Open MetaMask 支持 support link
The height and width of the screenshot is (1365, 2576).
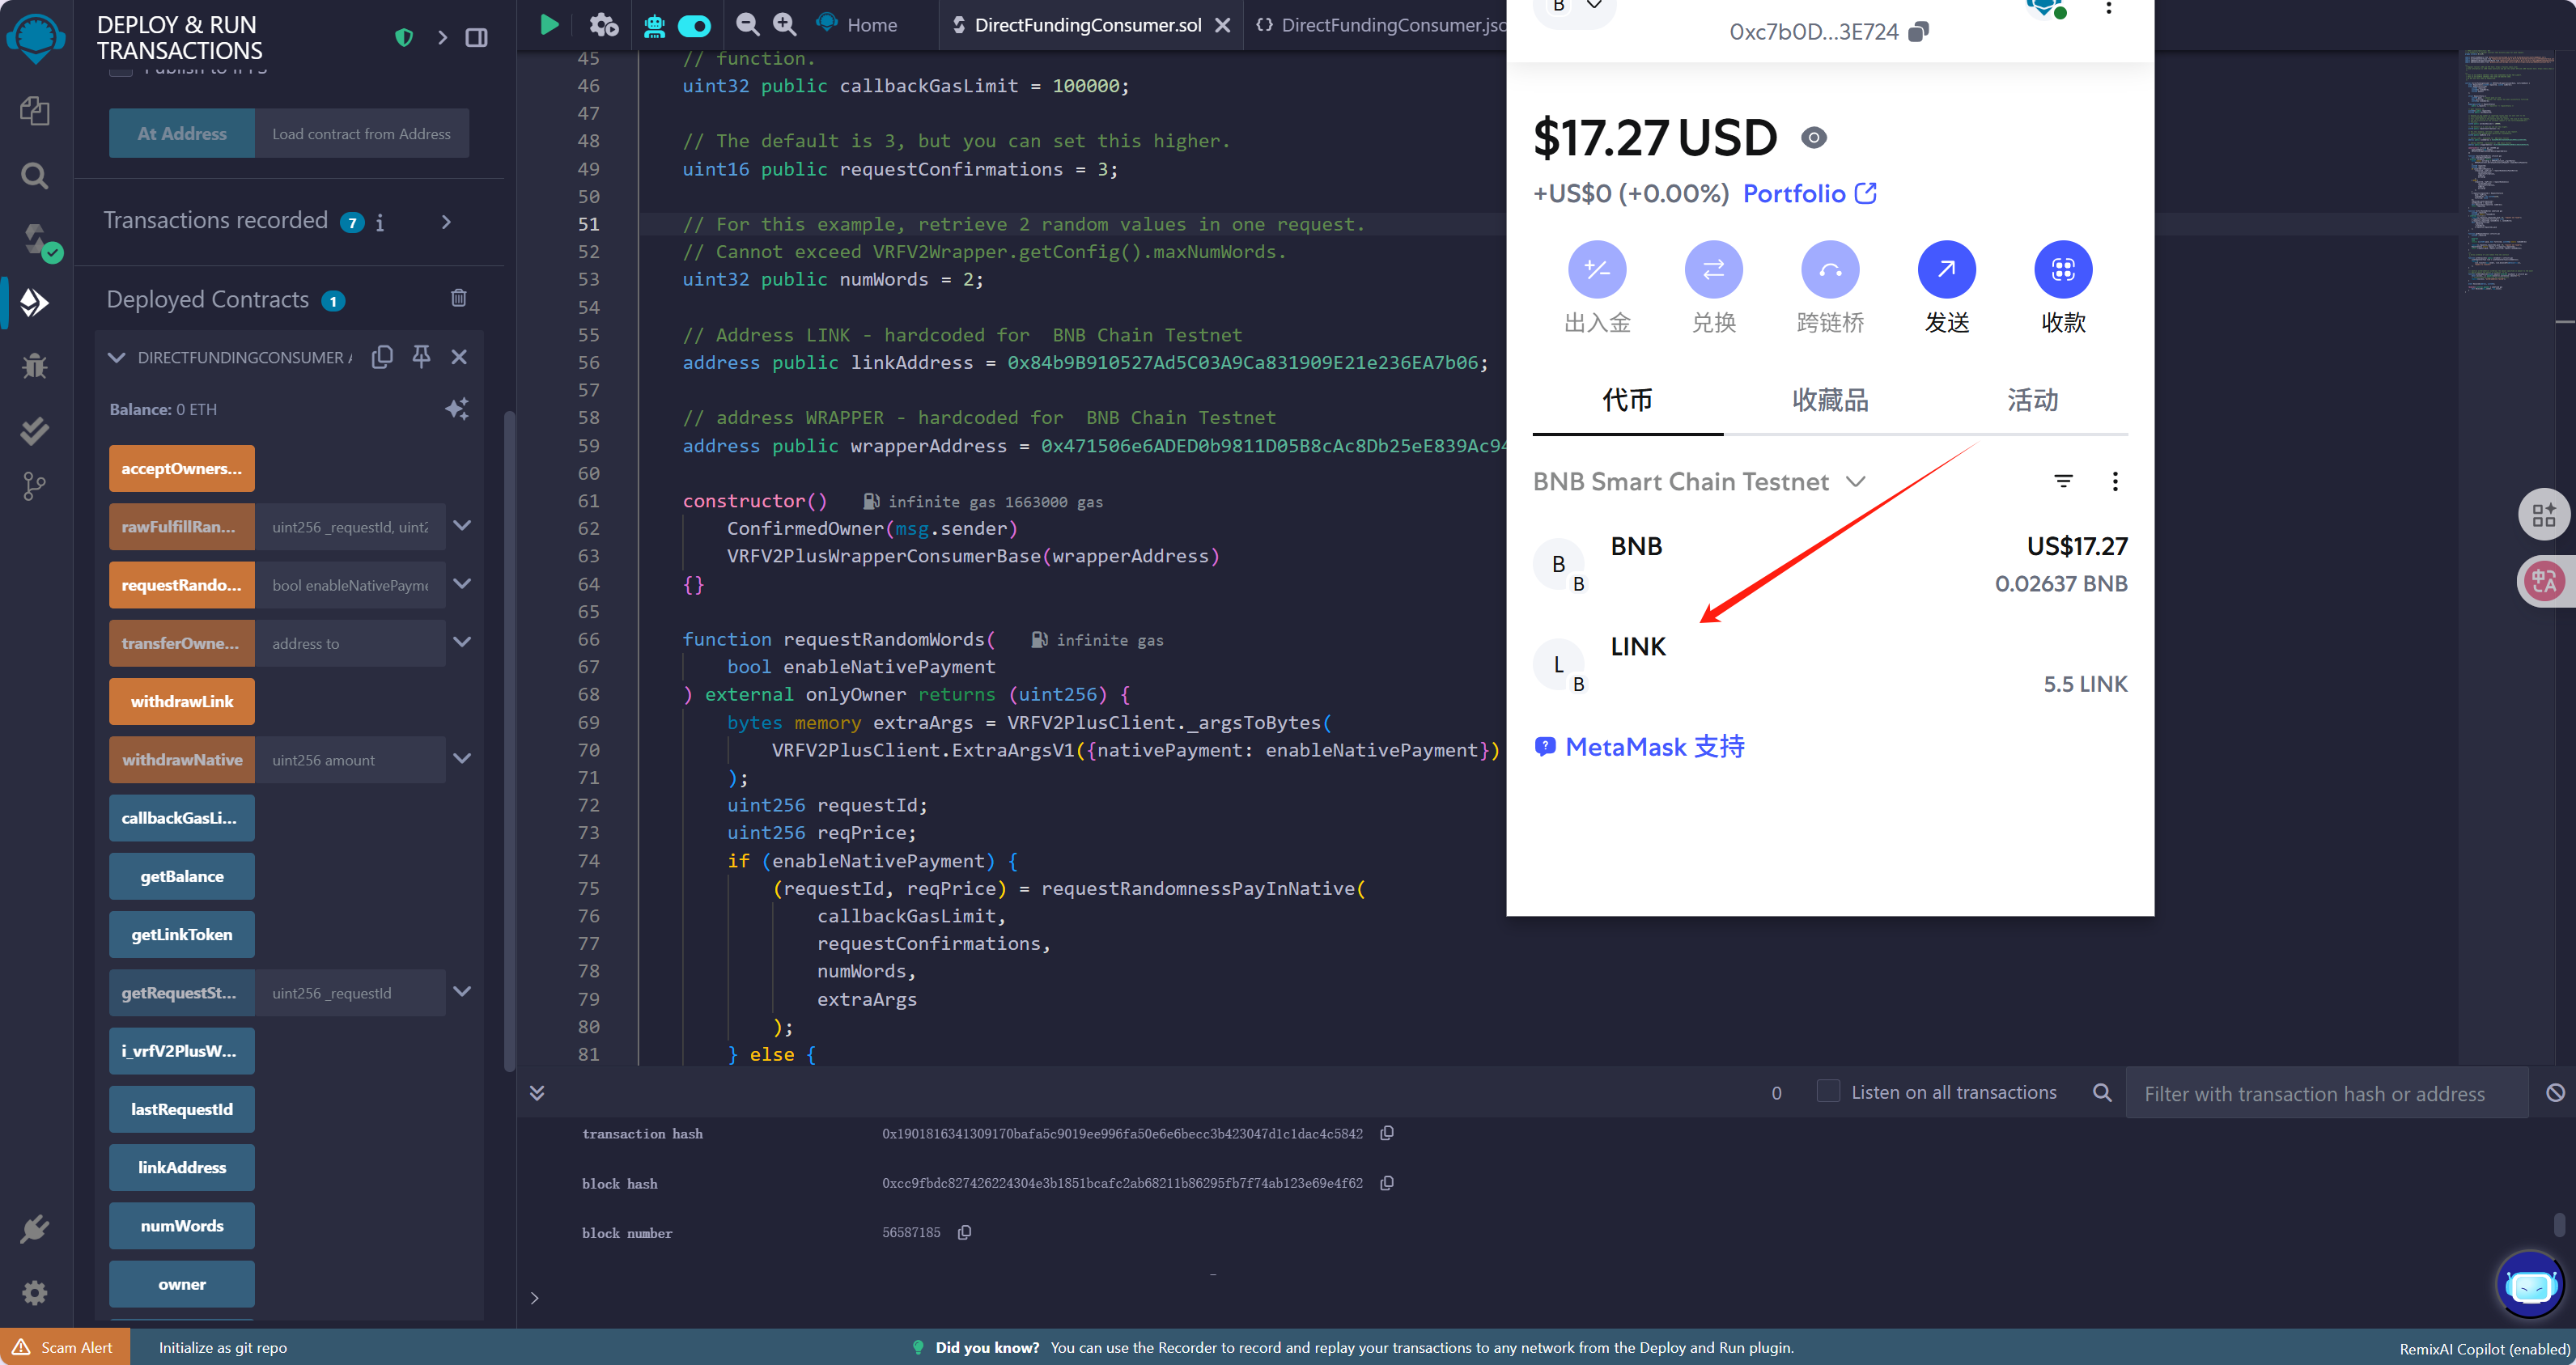pos(1640,746)
